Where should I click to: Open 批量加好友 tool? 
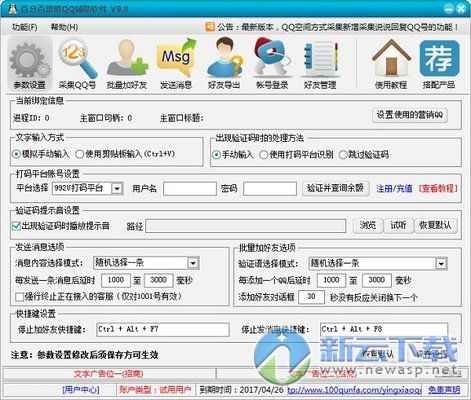(x=127, y=64)
